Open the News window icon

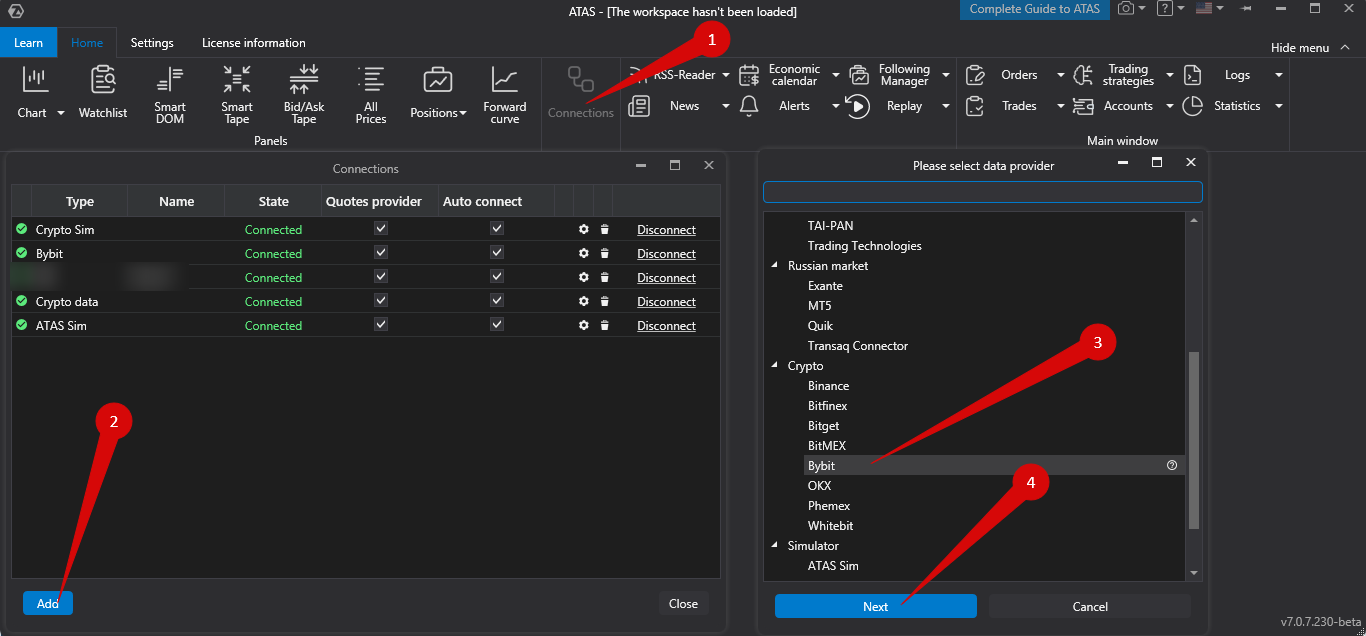[639, 106]
